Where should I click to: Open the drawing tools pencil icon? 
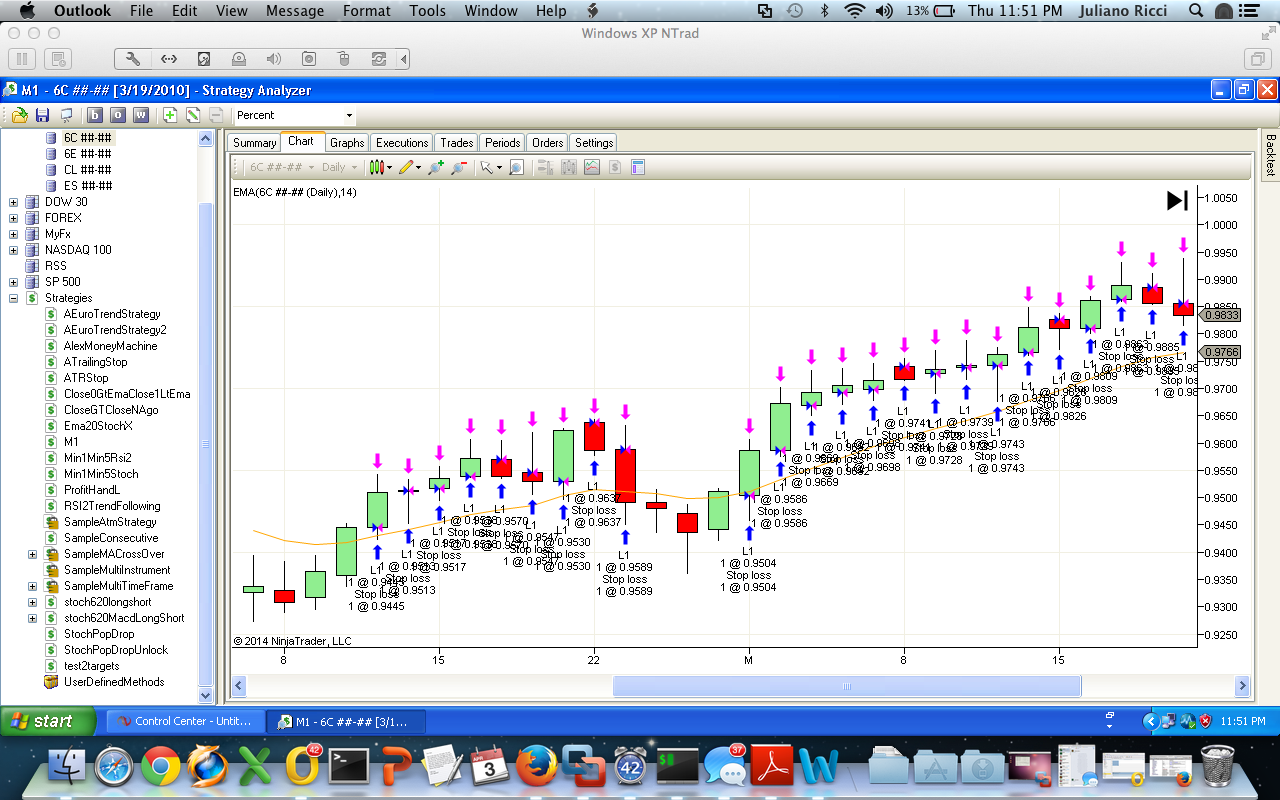point(408,168)
